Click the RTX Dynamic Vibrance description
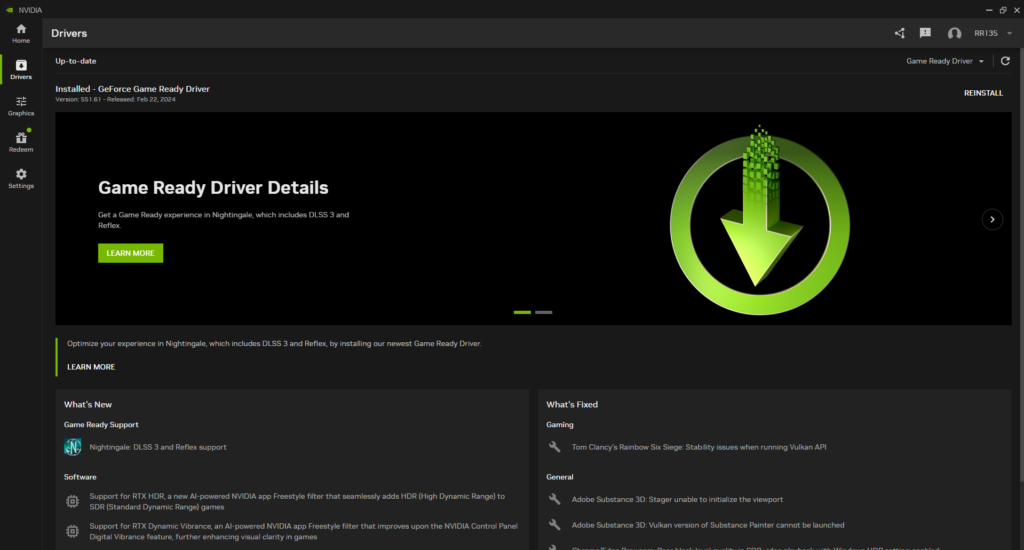 pyautogui.click(x=304, y=531)
